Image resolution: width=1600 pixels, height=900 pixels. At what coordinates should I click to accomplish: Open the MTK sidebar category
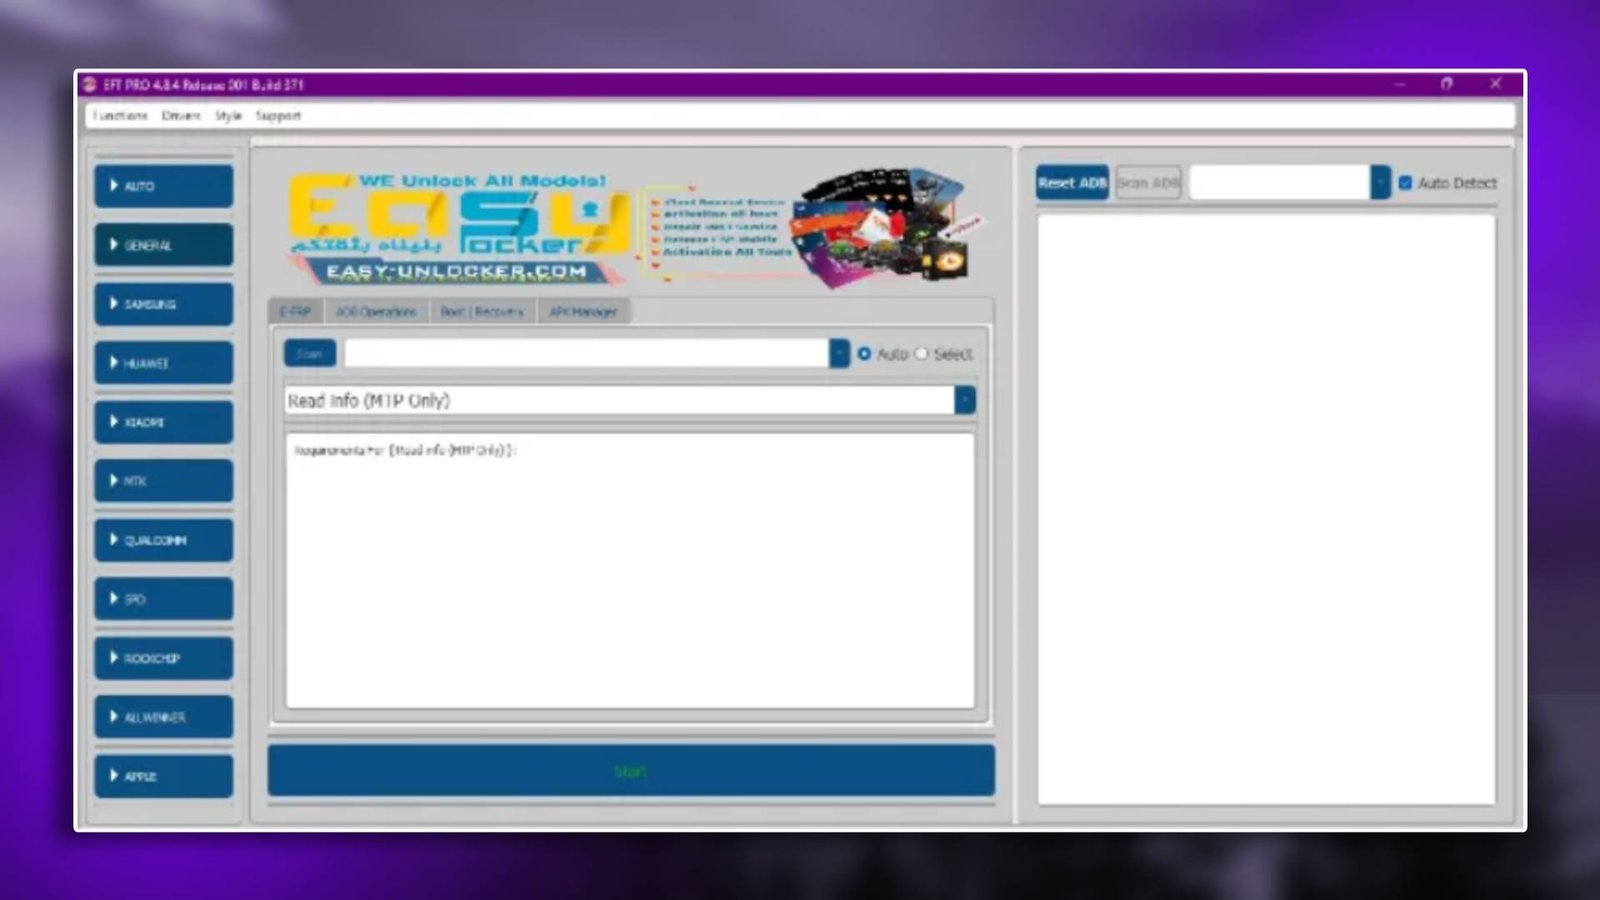(164, 481)
